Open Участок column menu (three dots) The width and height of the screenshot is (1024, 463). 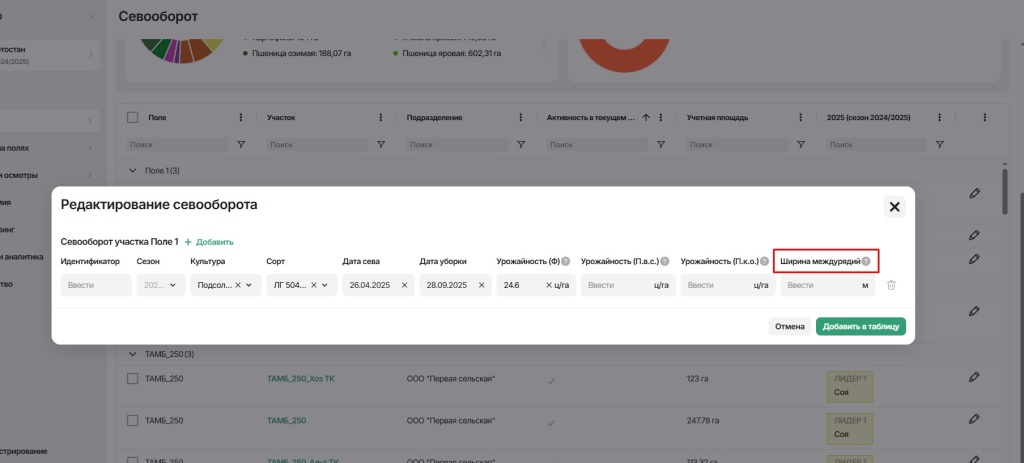tap(381, 118)
